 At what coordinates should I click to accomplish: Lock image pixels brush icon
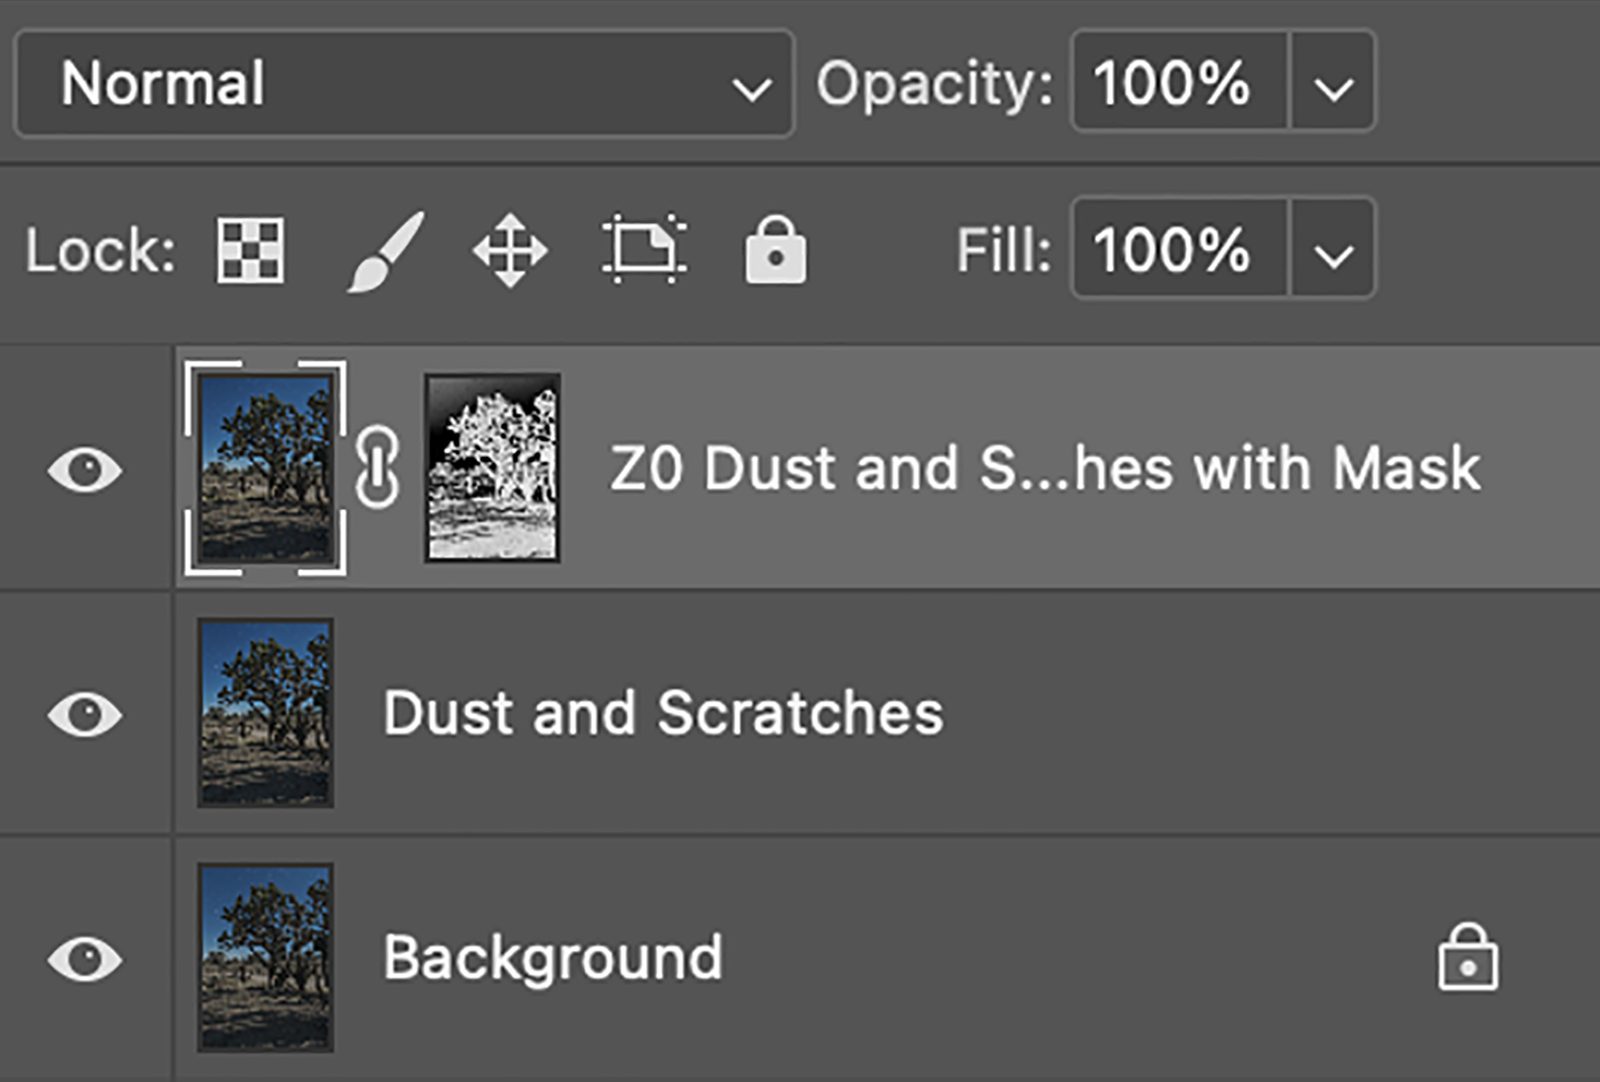(x=386, y=252)
